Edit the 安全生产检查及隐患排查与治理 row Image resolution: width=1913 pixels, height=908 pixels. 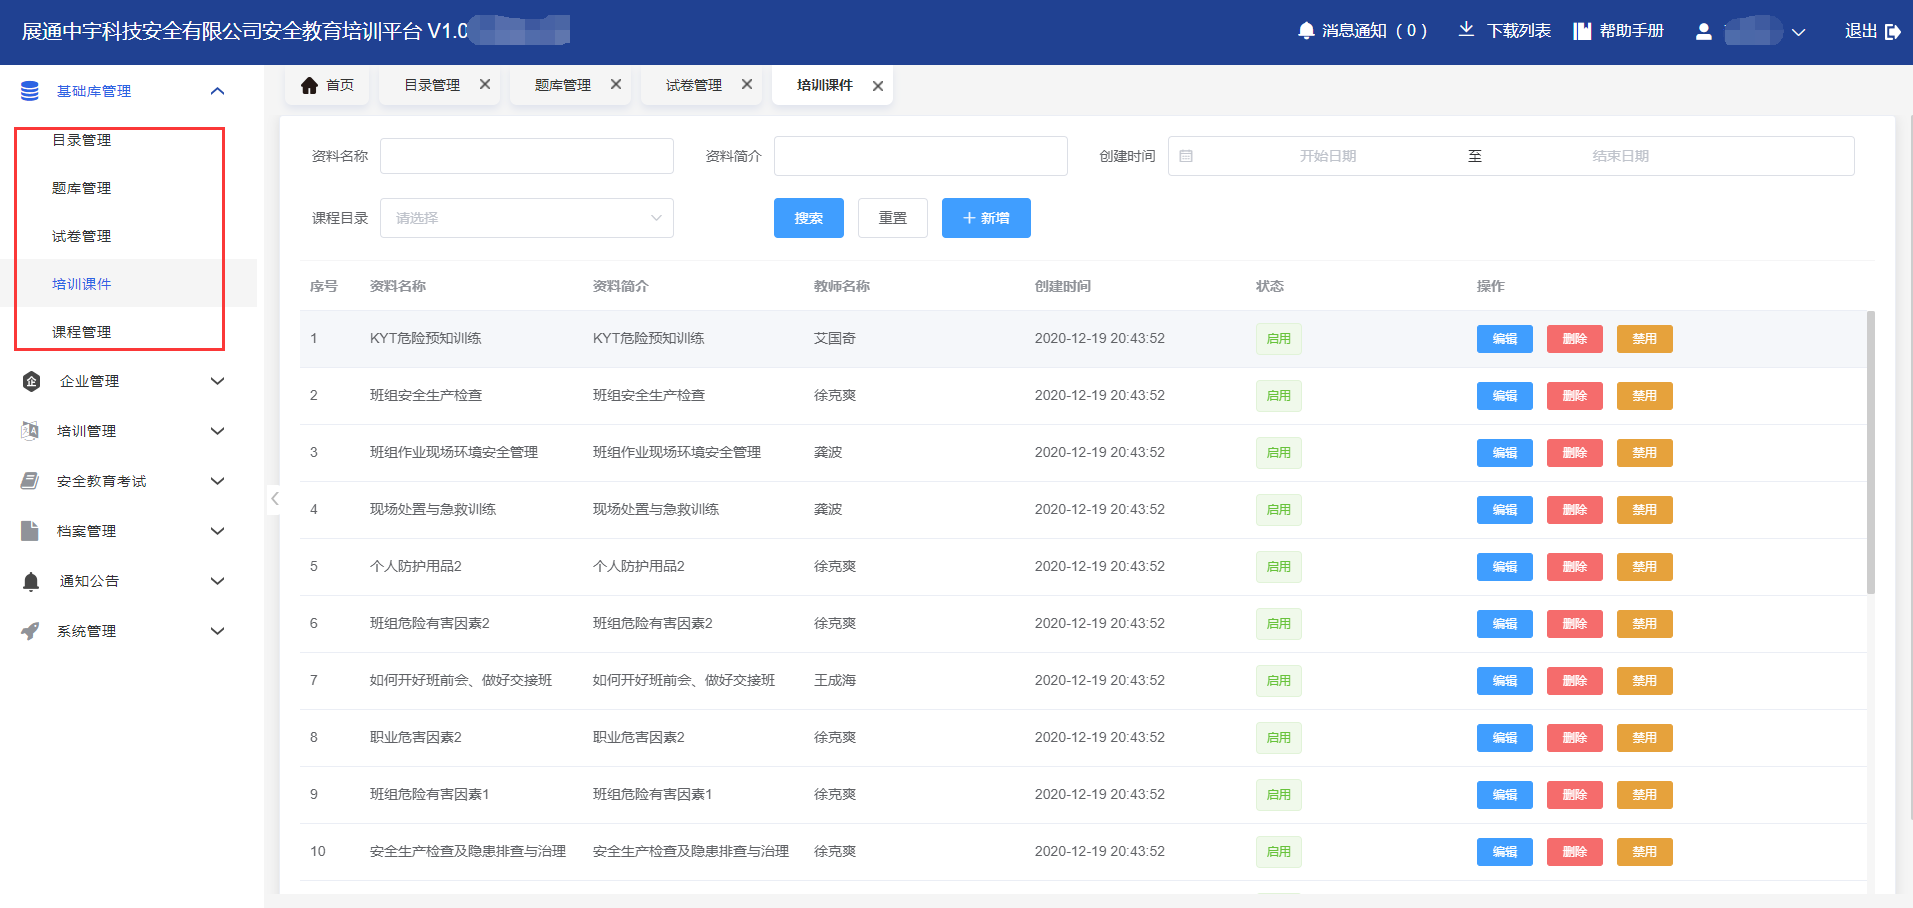[x=1505, y=852]
